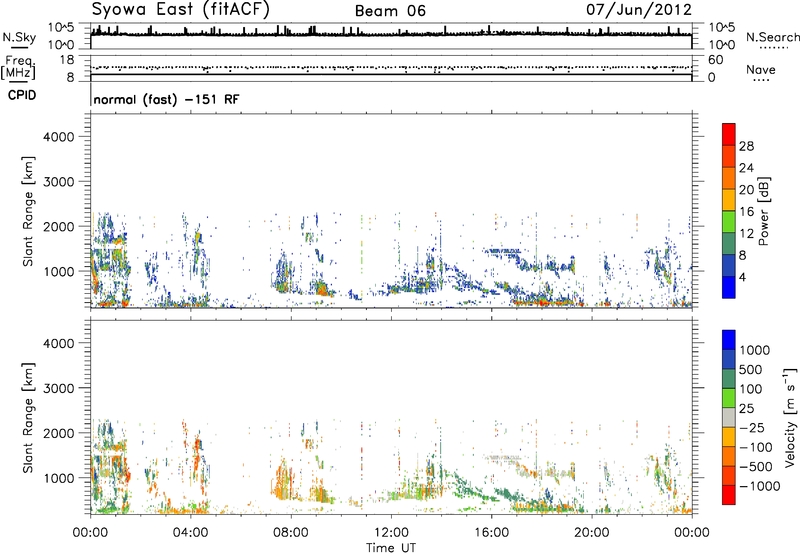Viewport: 800px width, 554px height.
Task: Click the '12:00' time axis label
Action: [391, 533]
